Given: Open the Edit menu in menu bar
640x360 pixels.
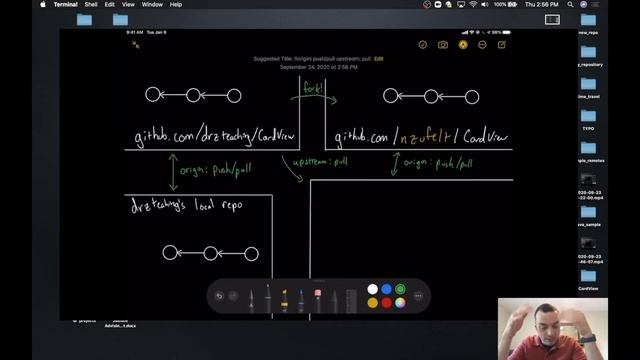Looking at the screenshot, I should [x=109, y=4].
